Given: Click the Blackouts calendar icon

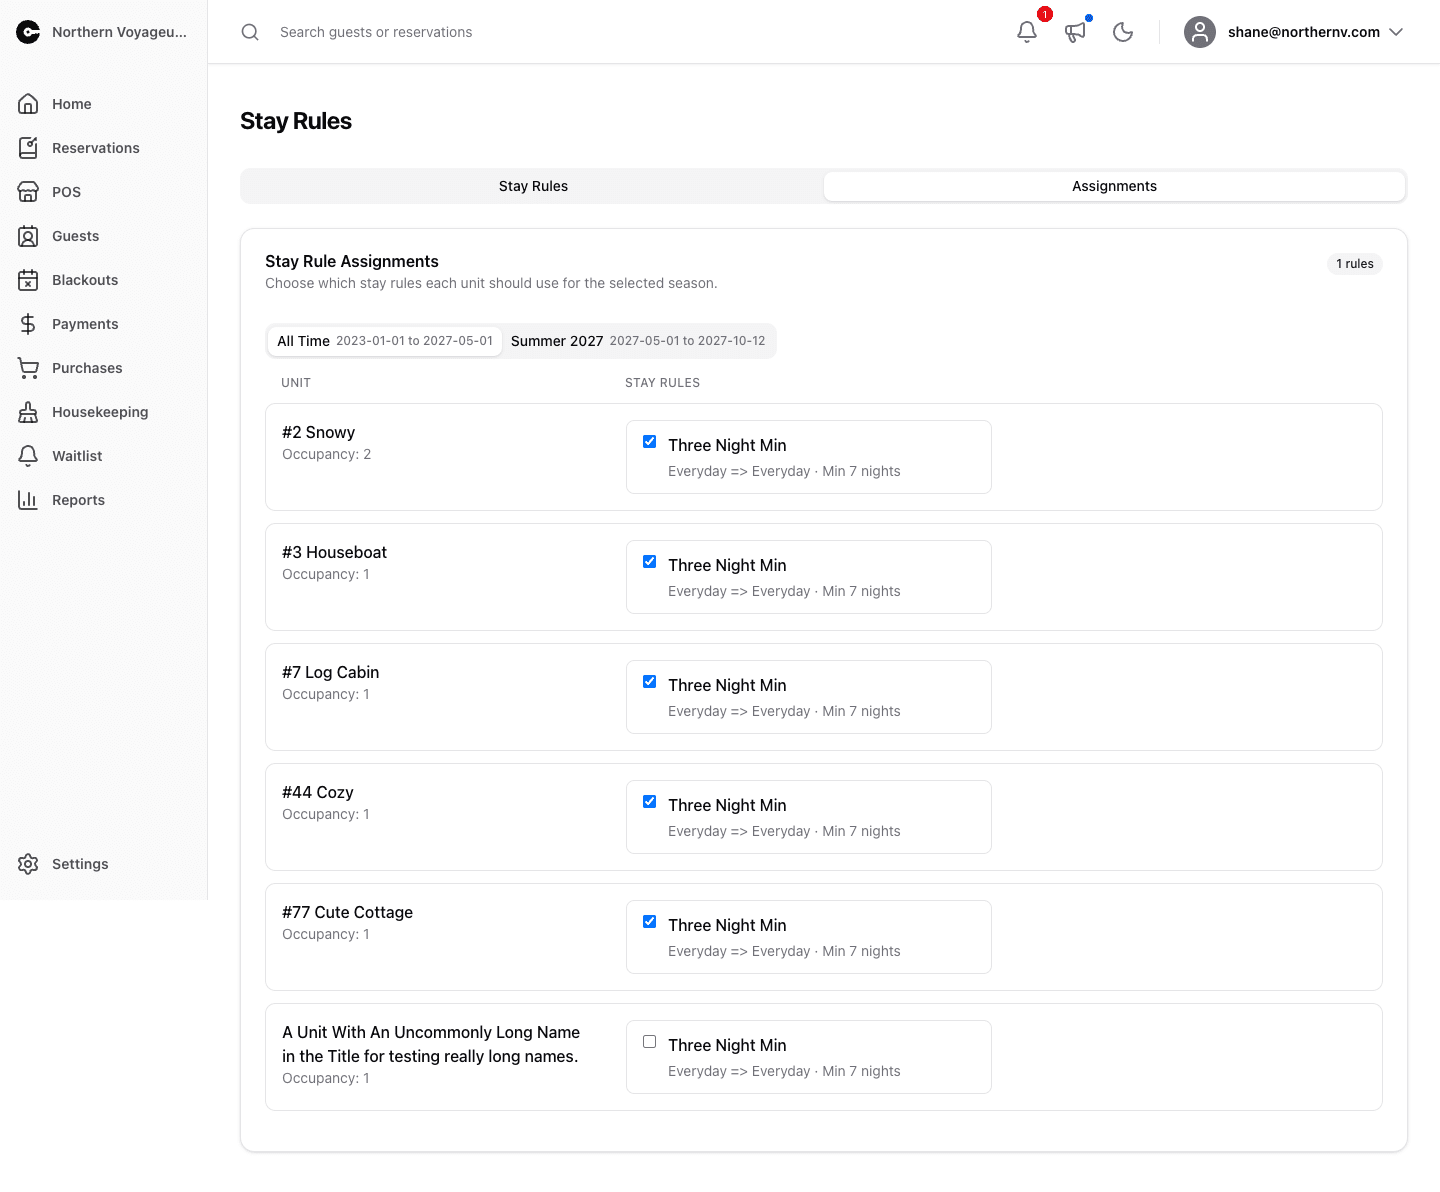Looking at the screenshot, I should [28, 280].
